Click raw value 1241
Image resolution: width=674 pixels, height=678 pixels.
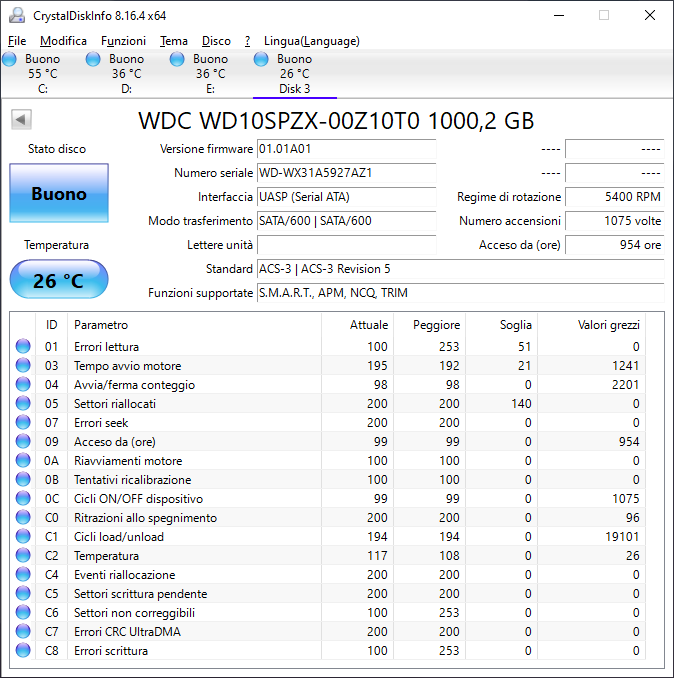pos(626,365)
